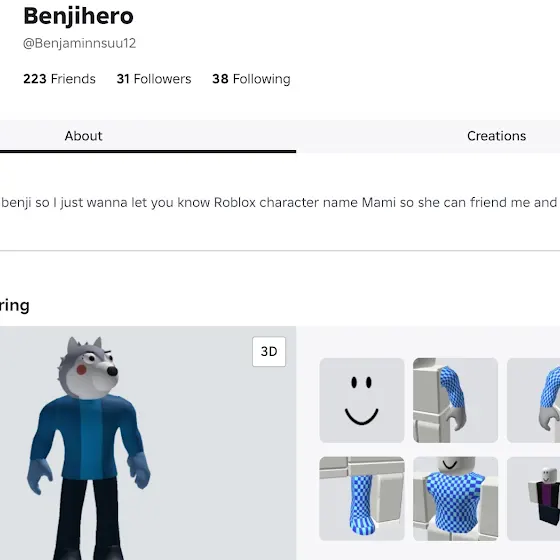Click the currently wearing section heading
Image resolution: width=560 pixels, height=560 pixels.
(15, 305)
